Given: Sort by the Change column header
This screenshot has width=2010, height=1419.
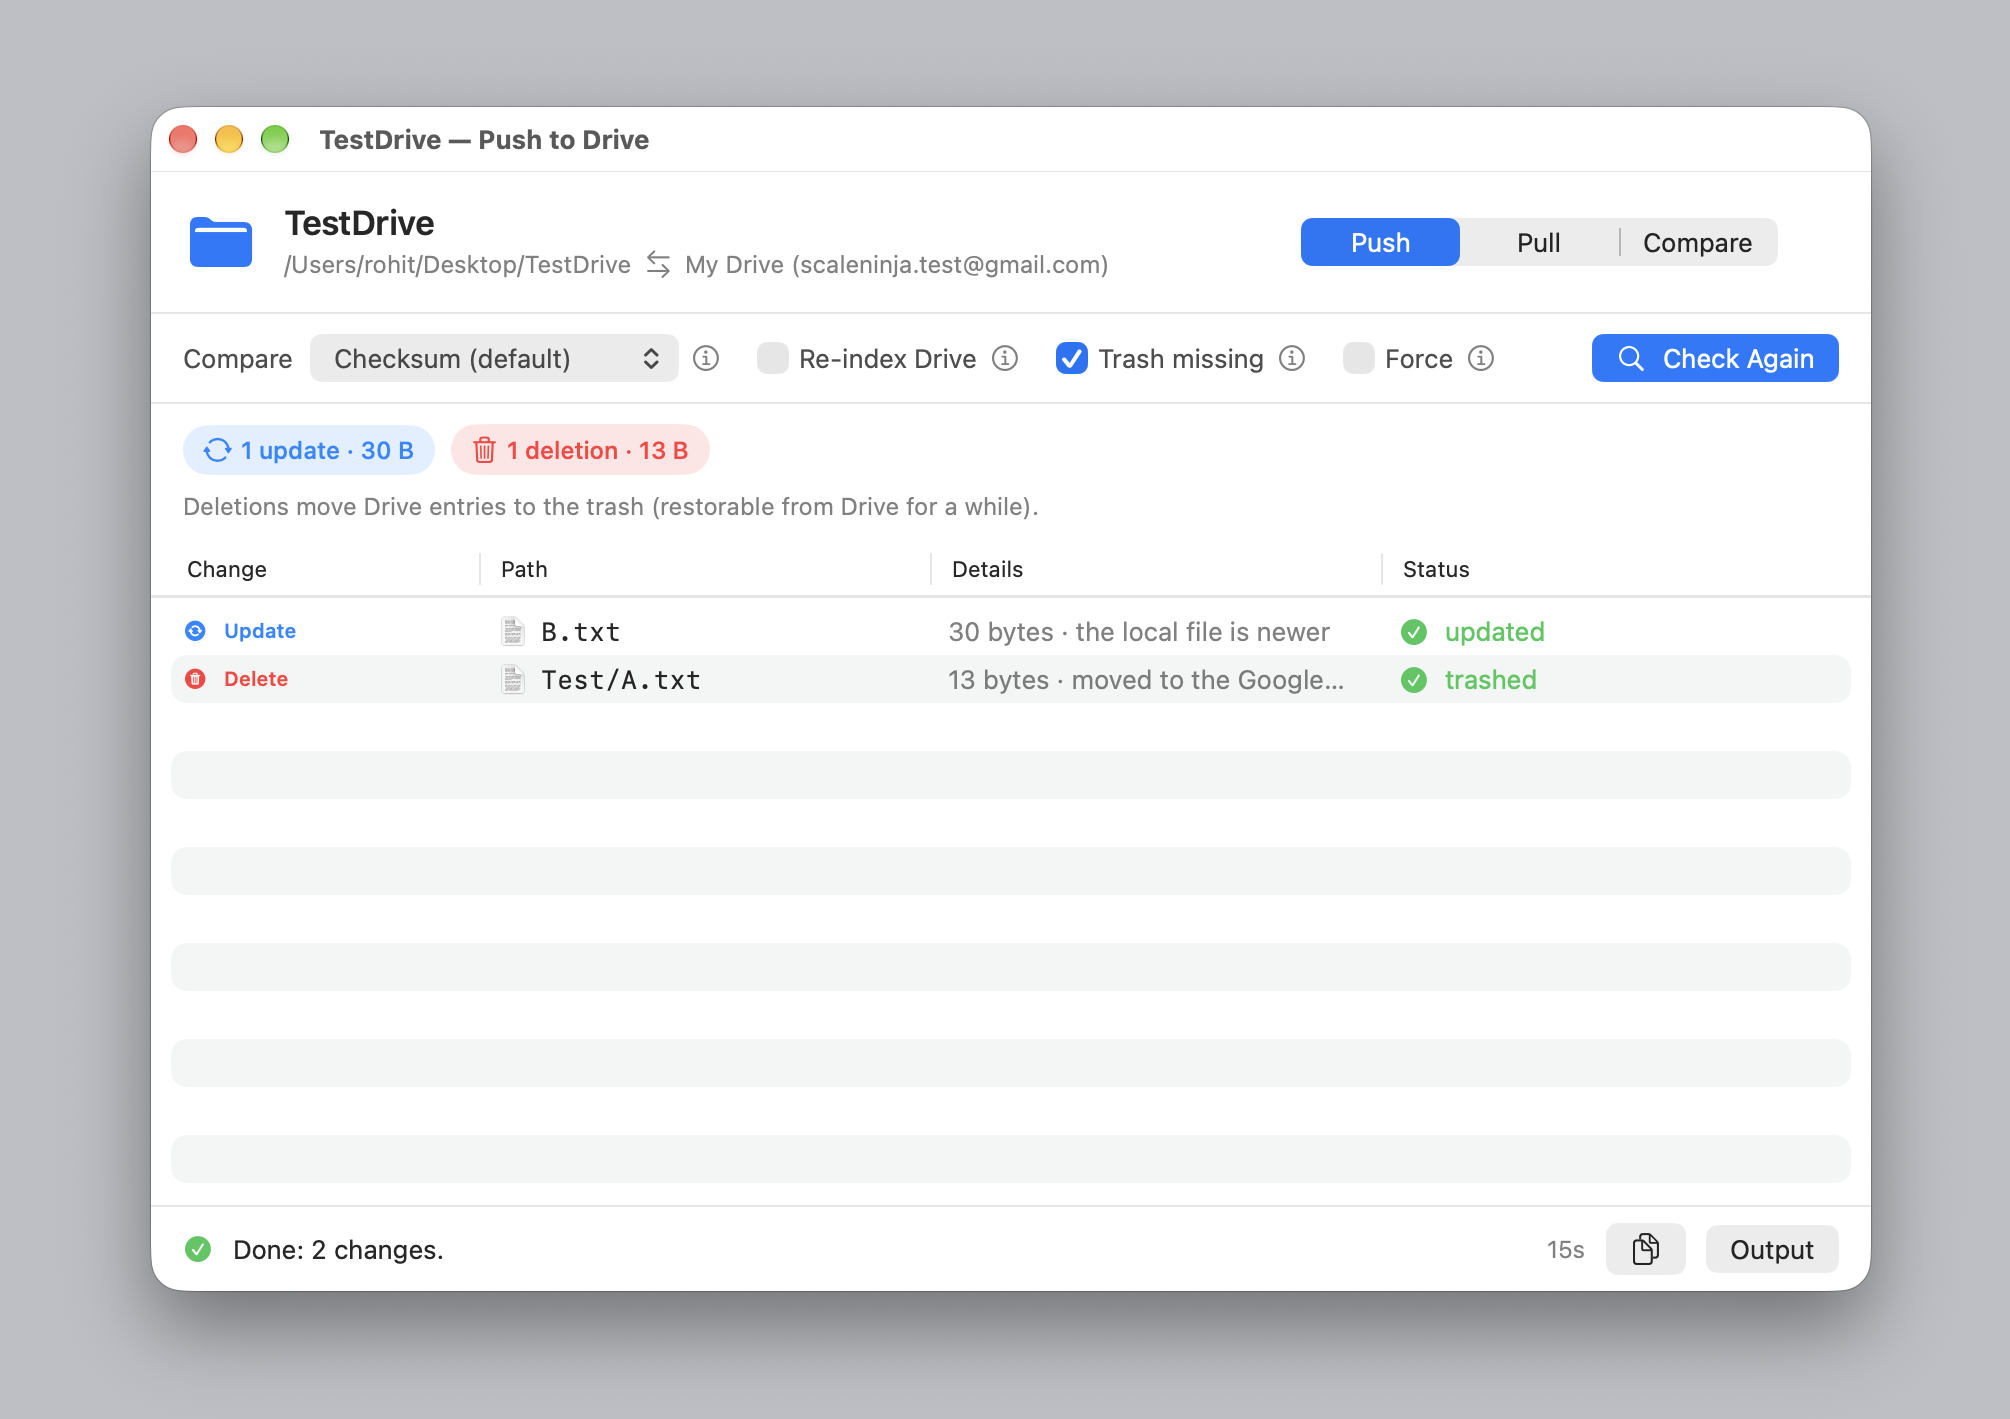Looking at the screenshot, I should click(227, 569).
